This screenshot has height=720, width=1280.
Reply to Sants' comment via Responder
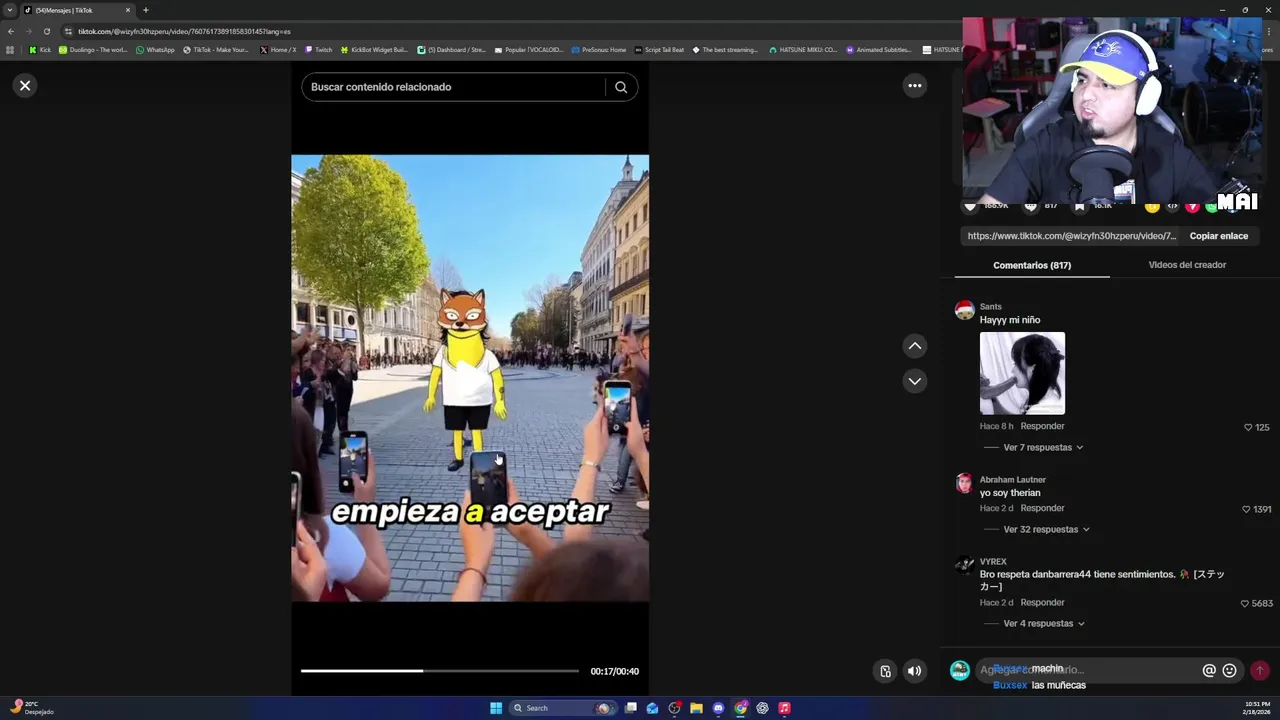point(1042,426)
